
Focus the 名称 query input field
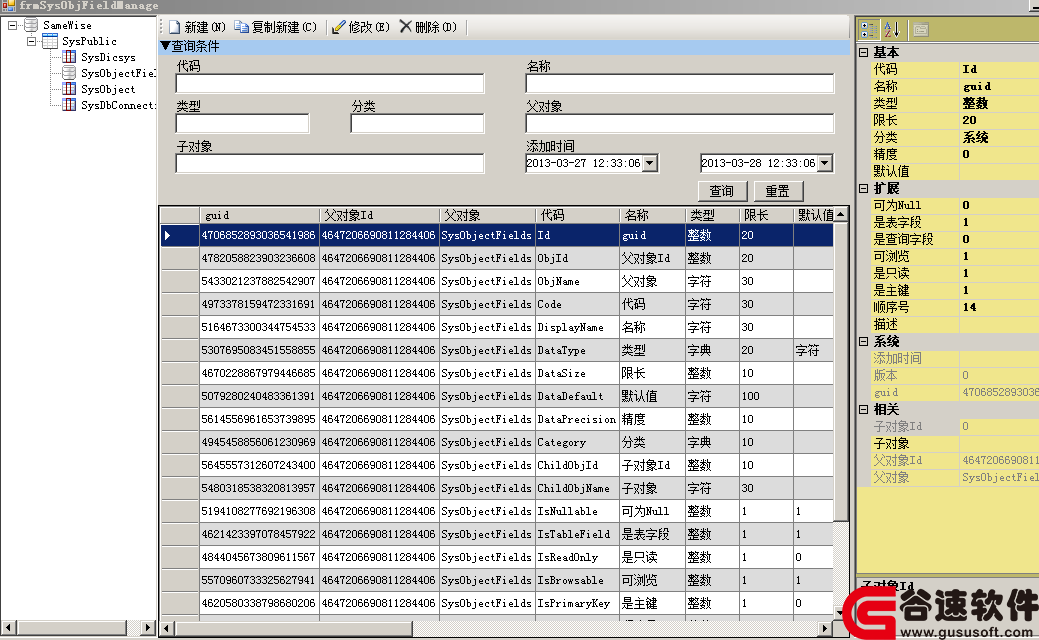click(x=679, y=83)
